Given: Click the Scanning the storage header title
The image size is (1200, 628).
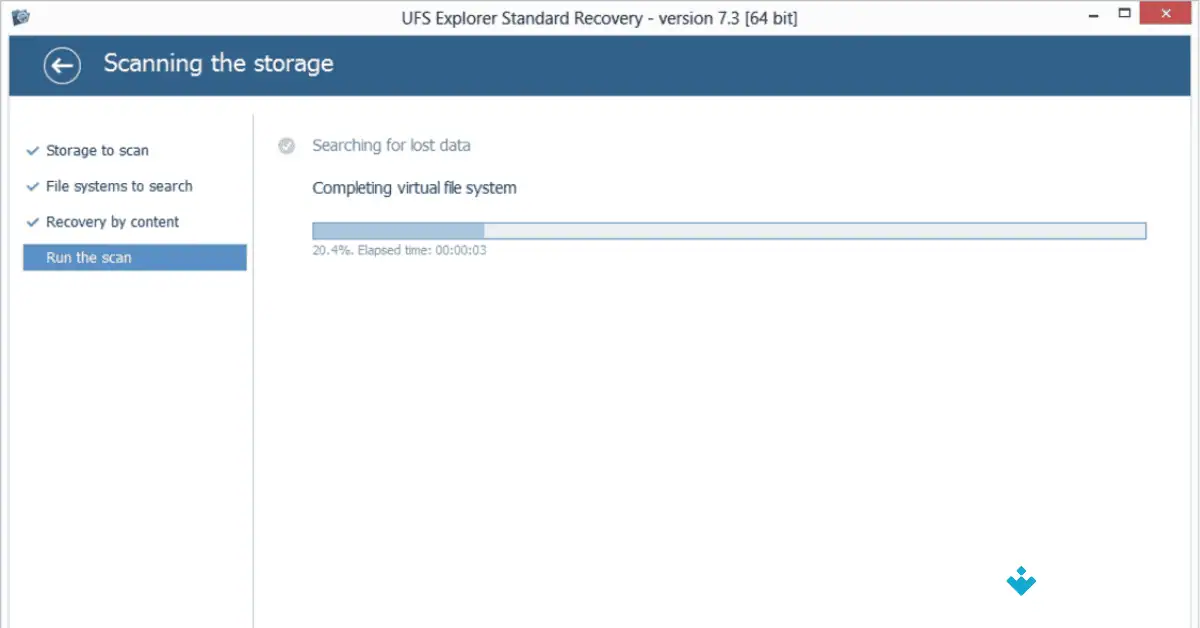Looking at the screenshot, I should tap(217, 64).
